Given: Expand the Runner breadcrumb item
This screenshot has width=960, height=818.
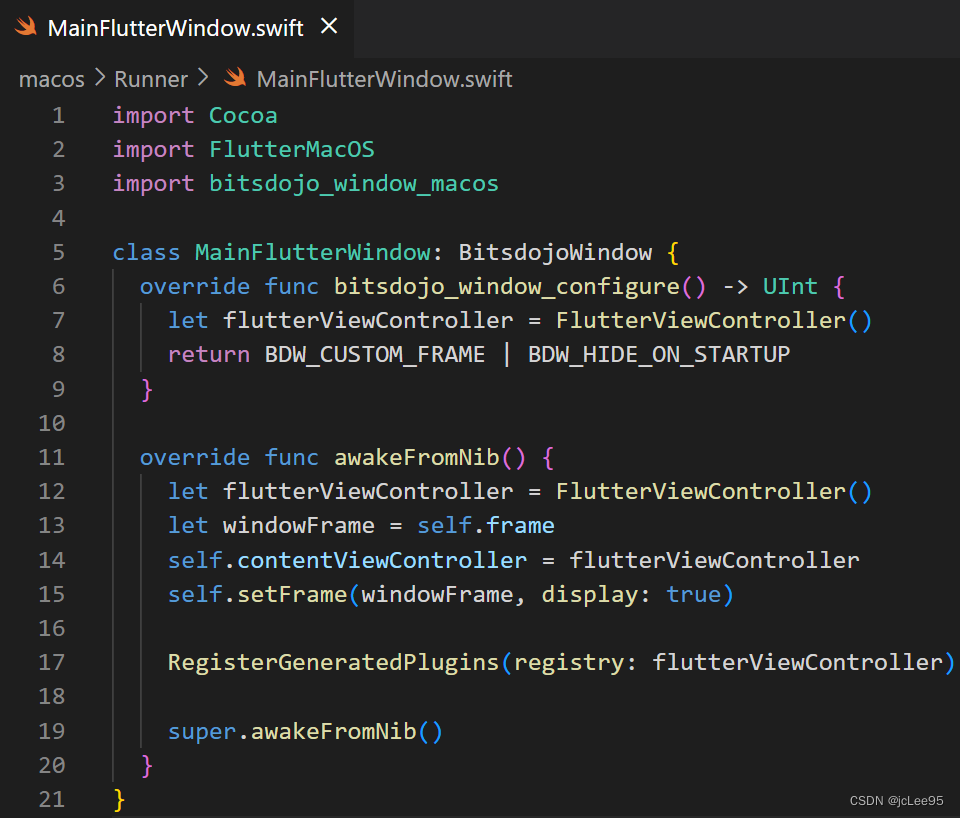Looking at the screenshot, I should (150, 78).
